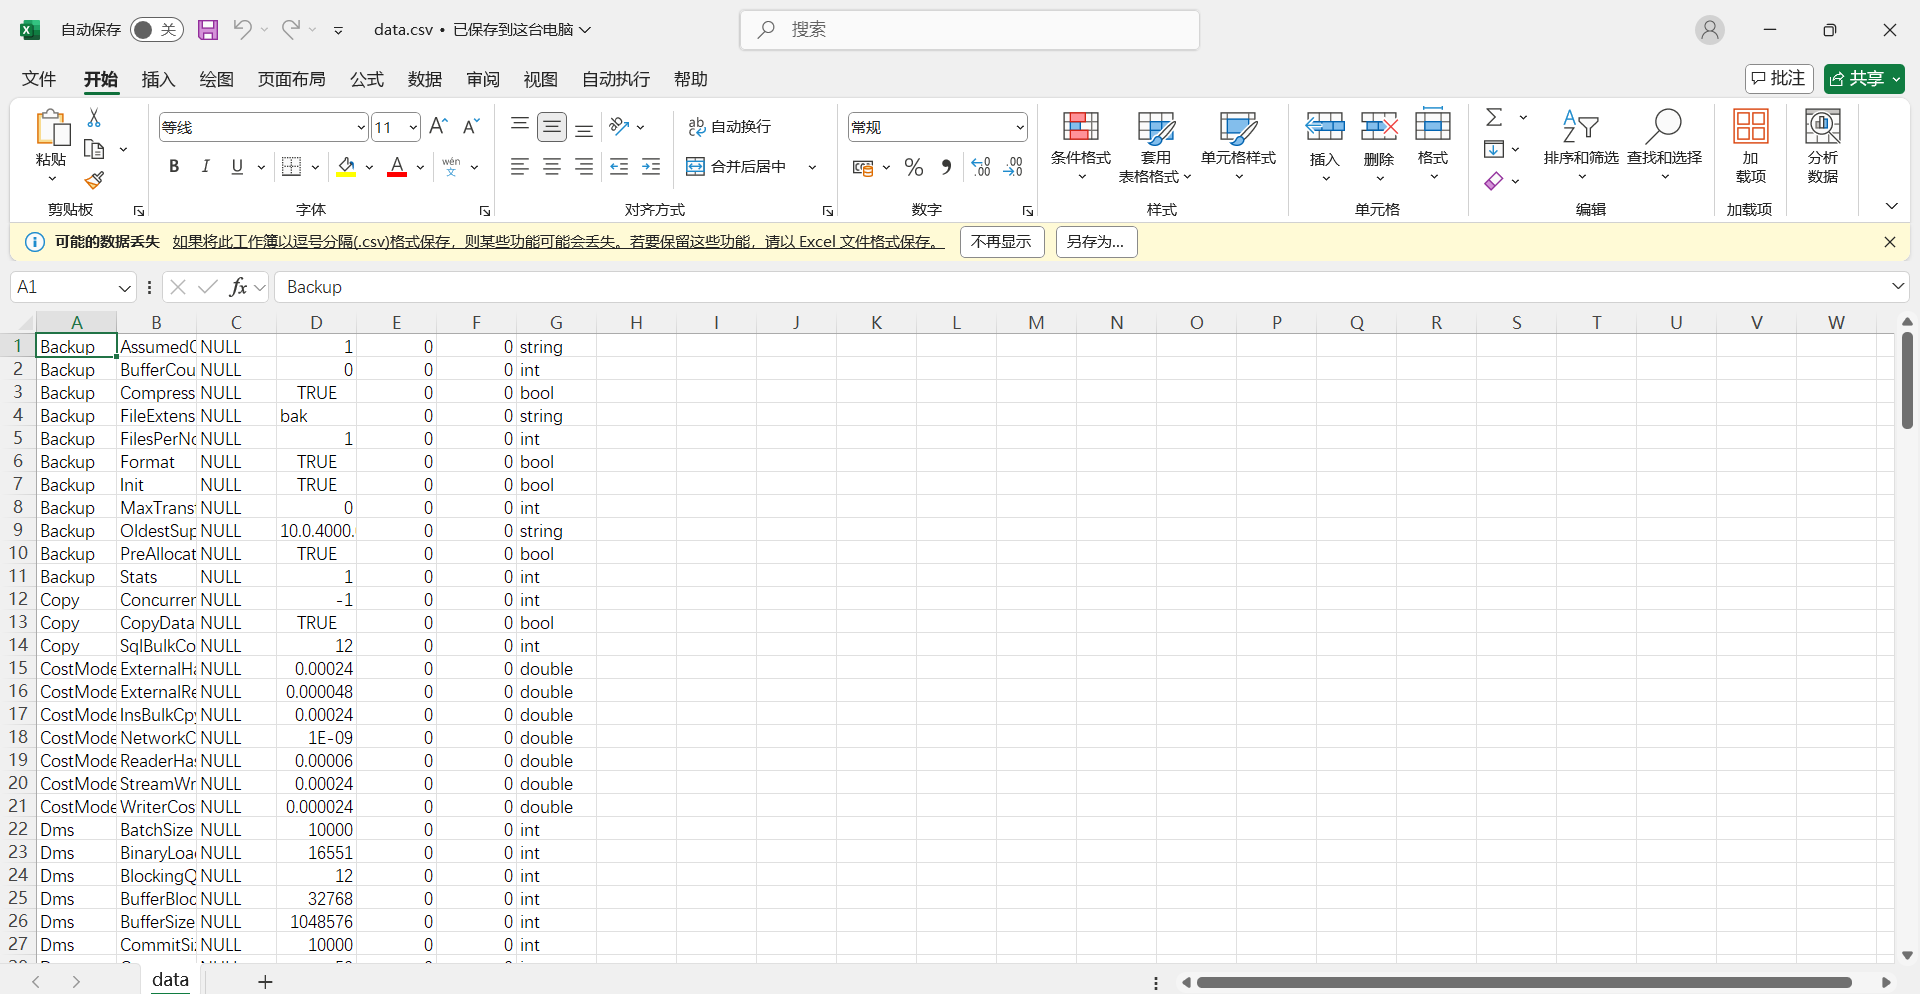The width and height of the screenshot is (1920, 994).
Task: Increase the indent level
Action: coord(651,166)
